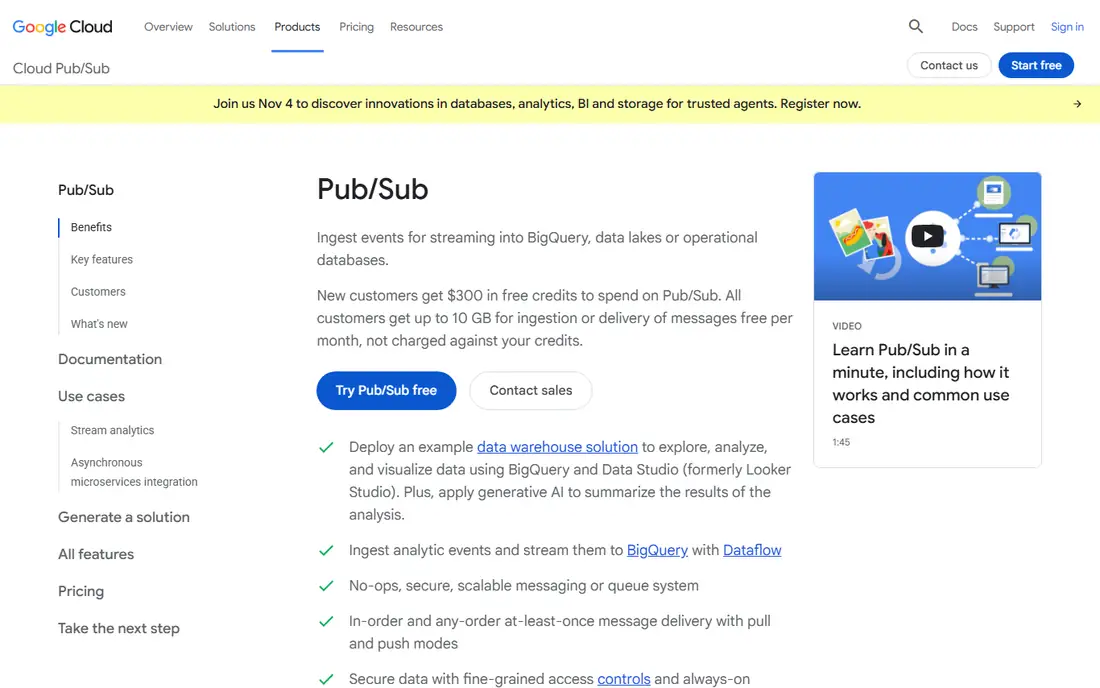Open Documentation in the sidebar
This screenshot has height=688, width=1100.
coord(110,359)
